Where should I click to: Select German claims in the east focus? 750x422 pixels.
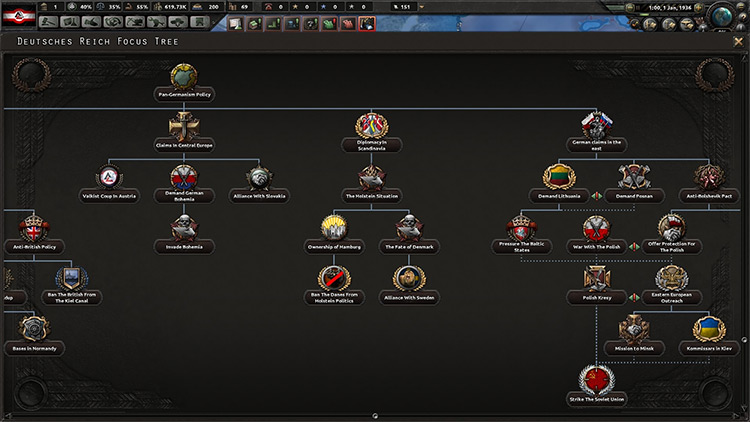coord(596,133)
